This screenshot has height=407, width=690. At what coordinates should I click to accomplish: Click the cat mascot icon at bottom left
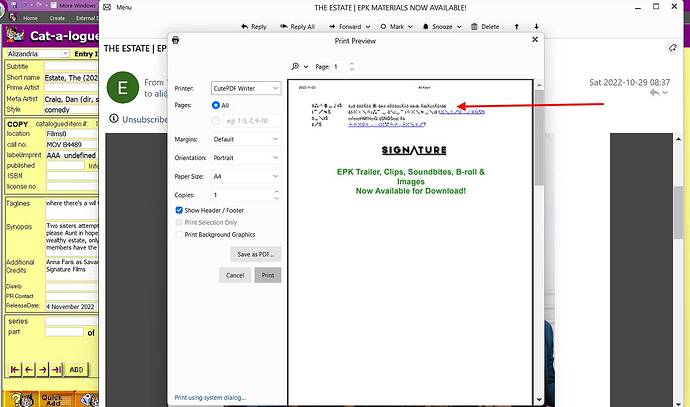click(22, 399)
